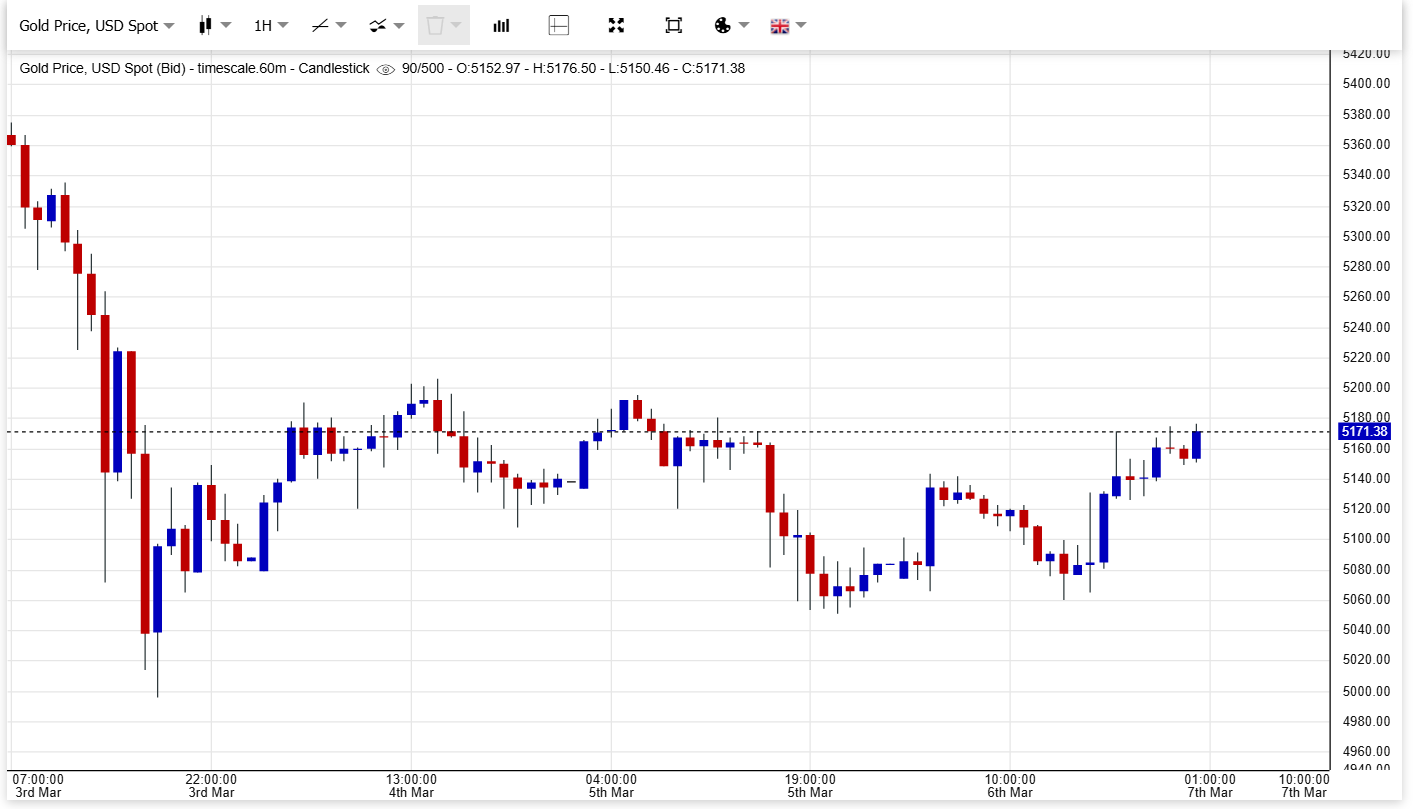1413x809 pixels.
Task: Expand the Gold Price, USD Spot dropdown
Action: point(97,26)
